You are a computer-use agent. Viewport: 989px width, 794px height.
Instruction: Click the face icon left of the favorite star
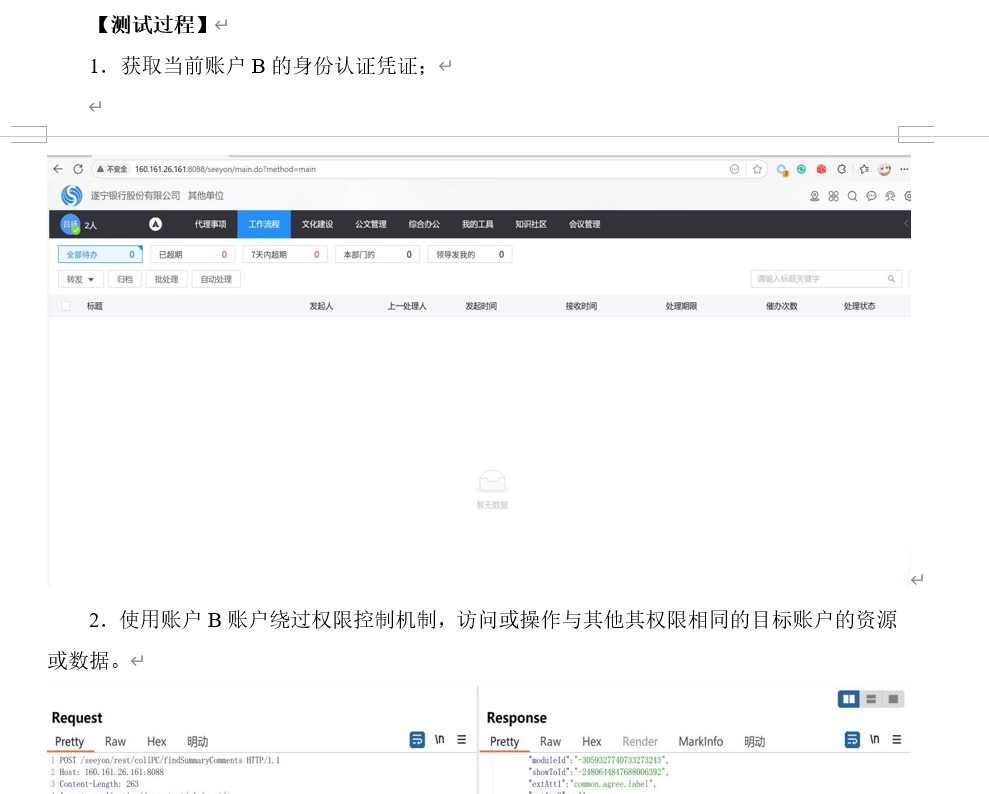734,169
